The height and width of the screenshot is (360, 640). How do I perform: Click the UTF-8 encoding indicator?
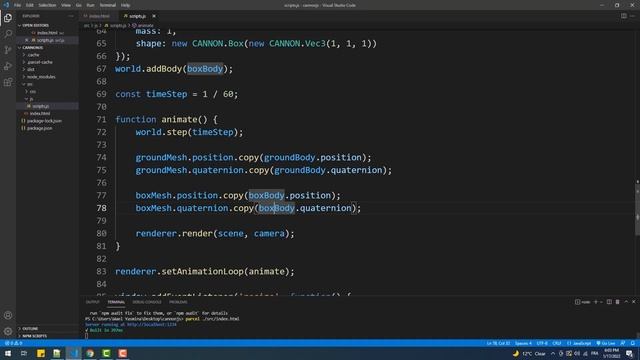542,343
